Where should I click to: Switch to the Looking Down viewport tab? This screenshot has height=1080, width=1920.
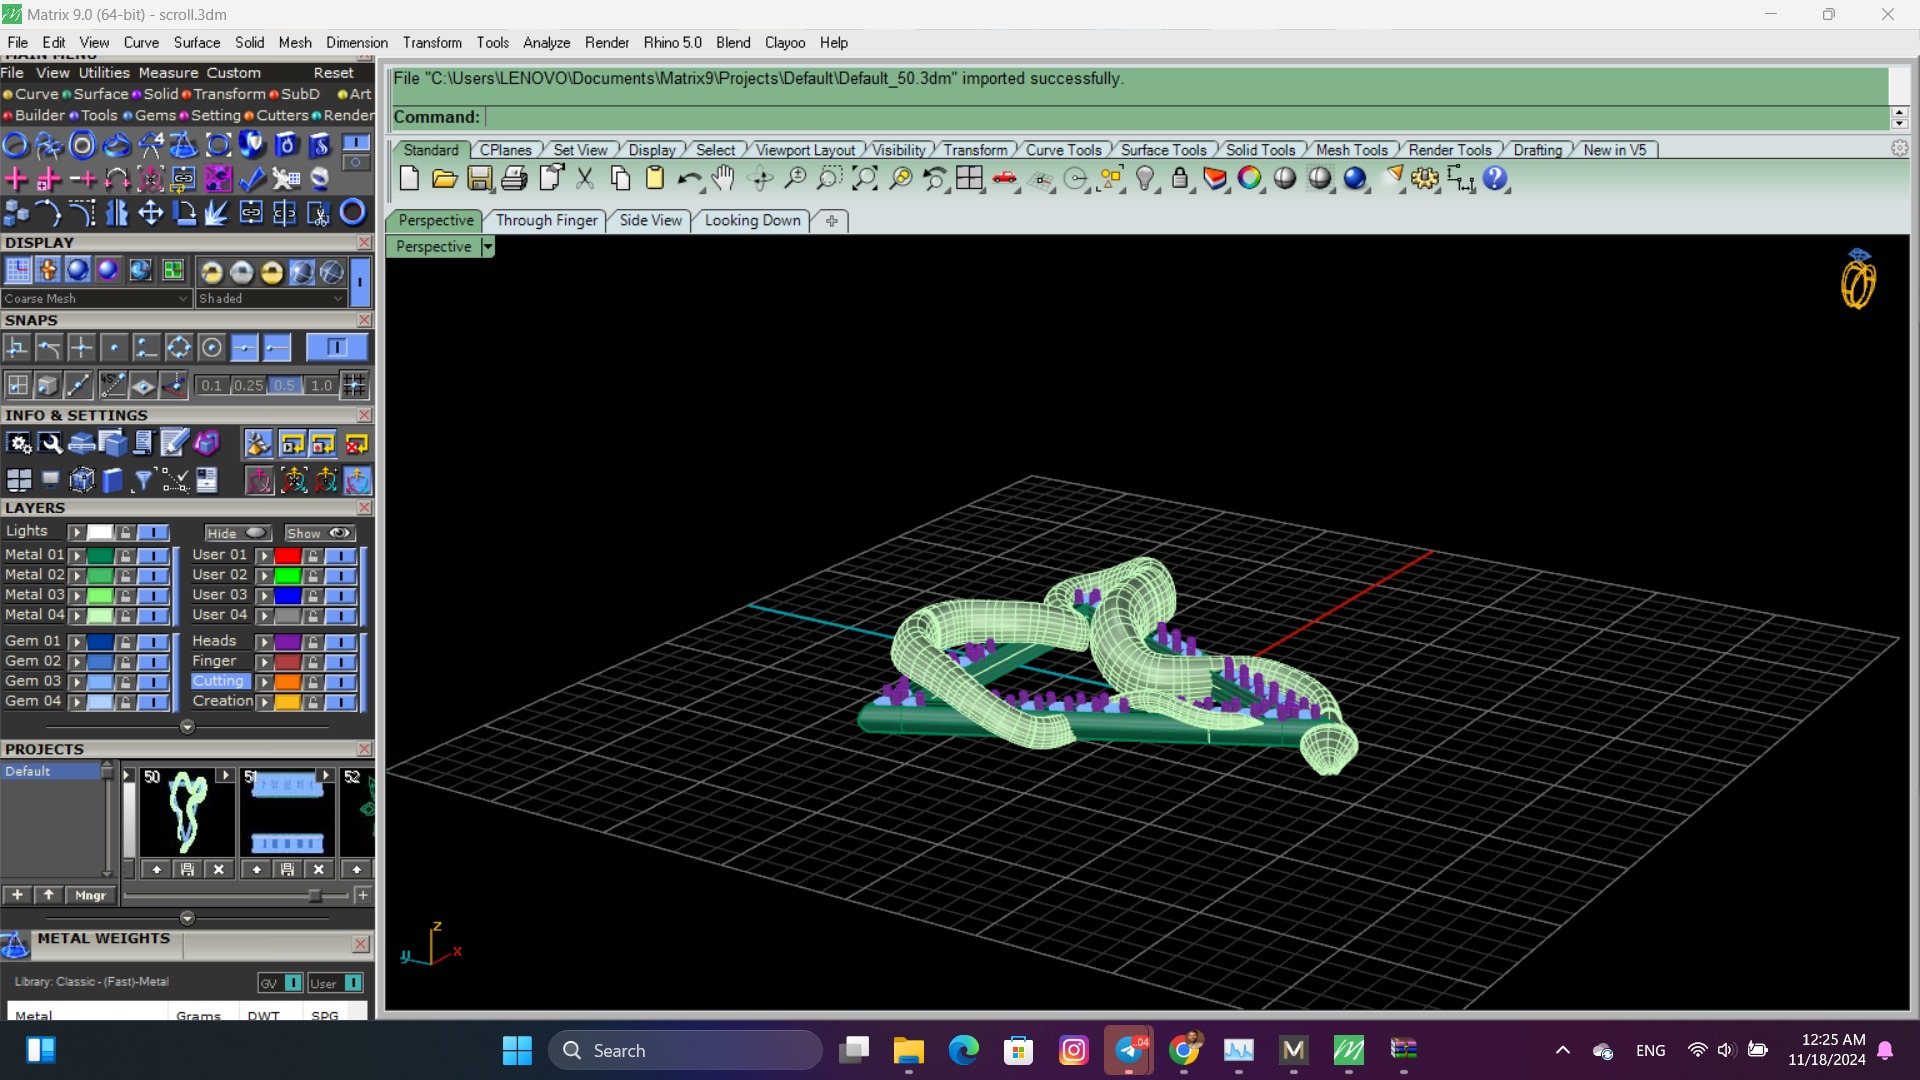(x=752, y=220)
